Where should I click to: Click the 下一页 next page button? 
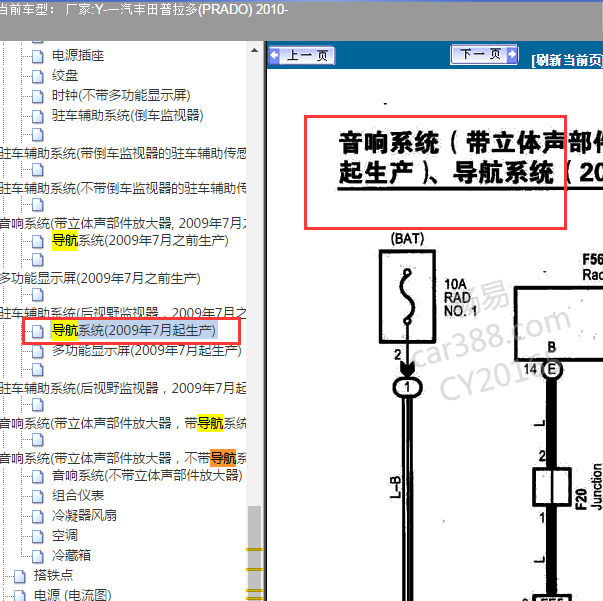[x=484, y=55]
